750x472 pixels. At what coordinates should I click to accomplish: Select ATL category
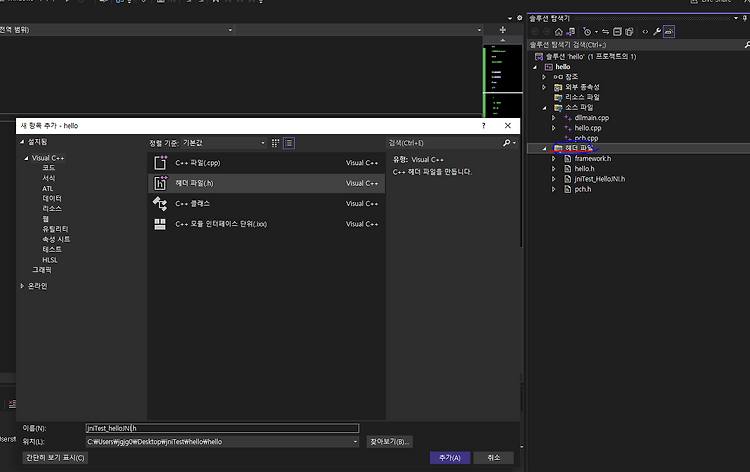[48, 188]
